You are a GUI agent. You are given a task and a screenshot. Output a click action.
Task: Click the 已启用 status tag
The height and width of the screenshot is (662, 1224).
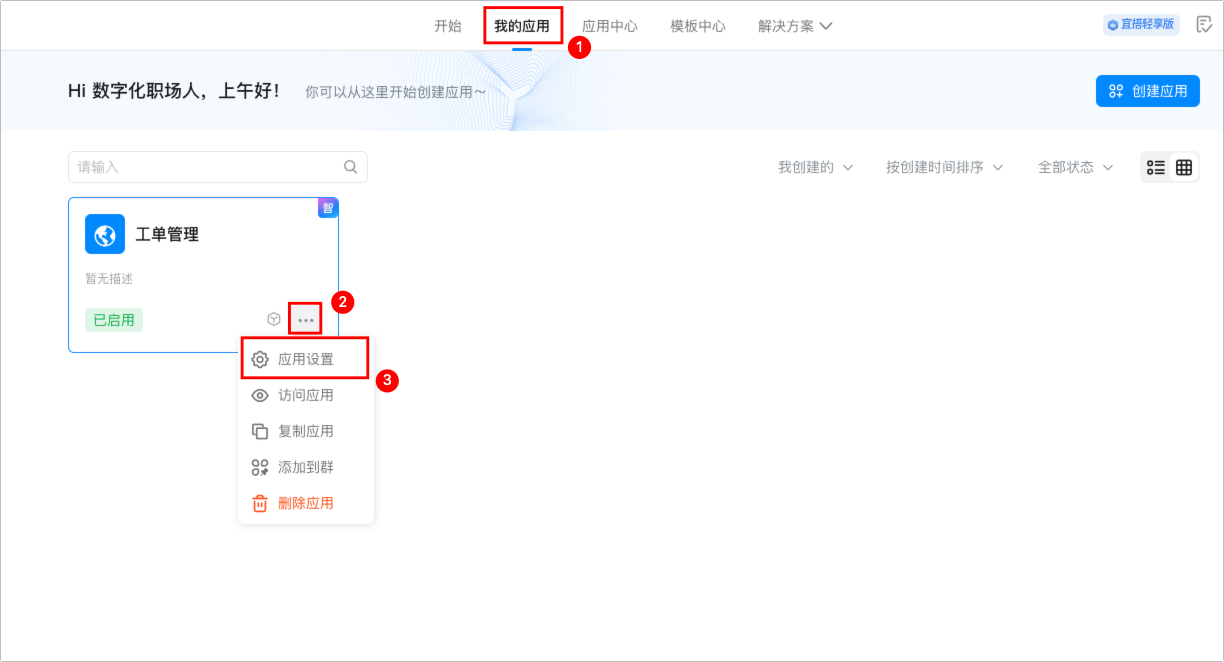tap(114, 320)
